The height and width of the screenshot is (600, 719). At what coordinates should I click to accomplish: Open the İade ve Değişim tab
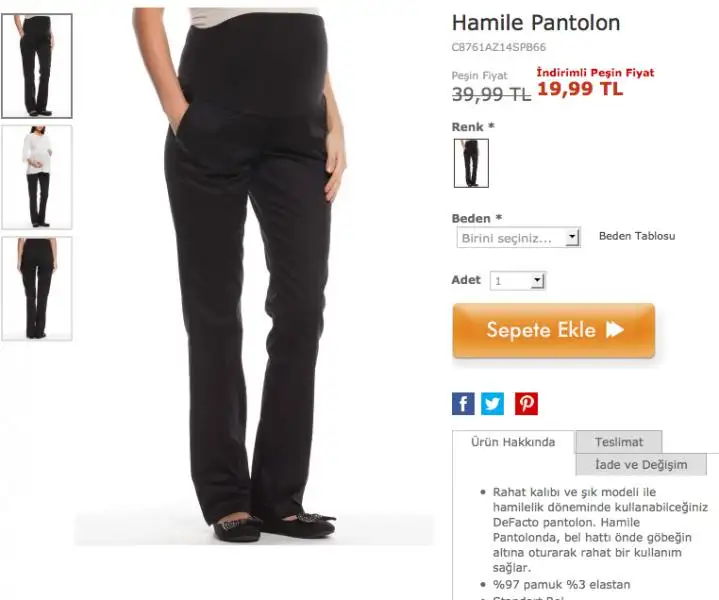641,464
